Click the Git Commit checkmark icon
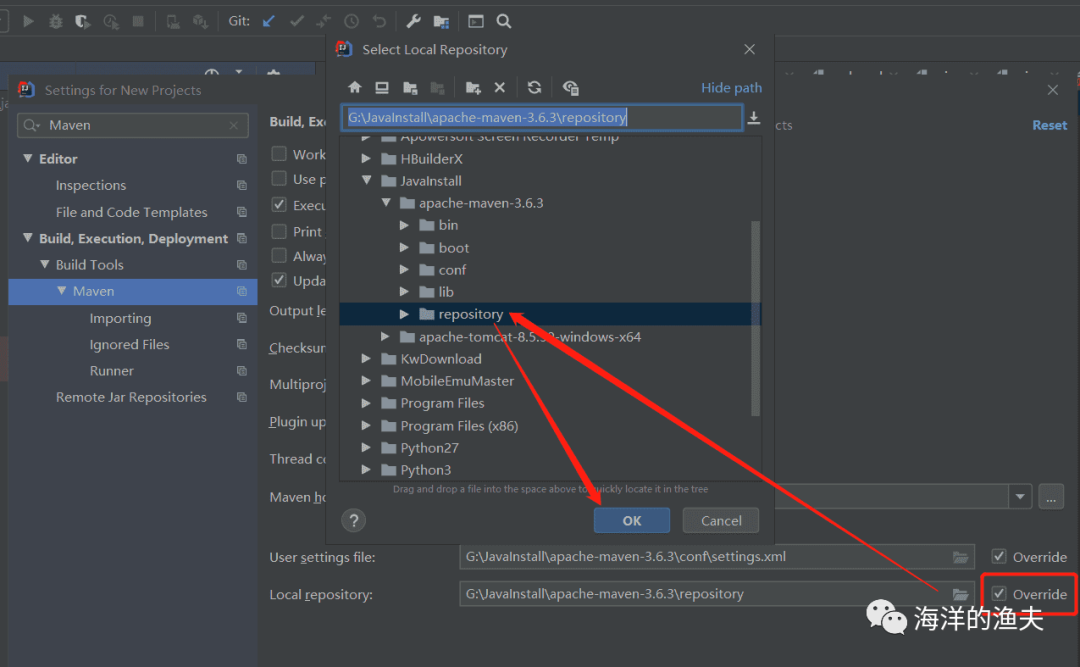Screen dimensions: 1080x667 click(x=297, y=21)
